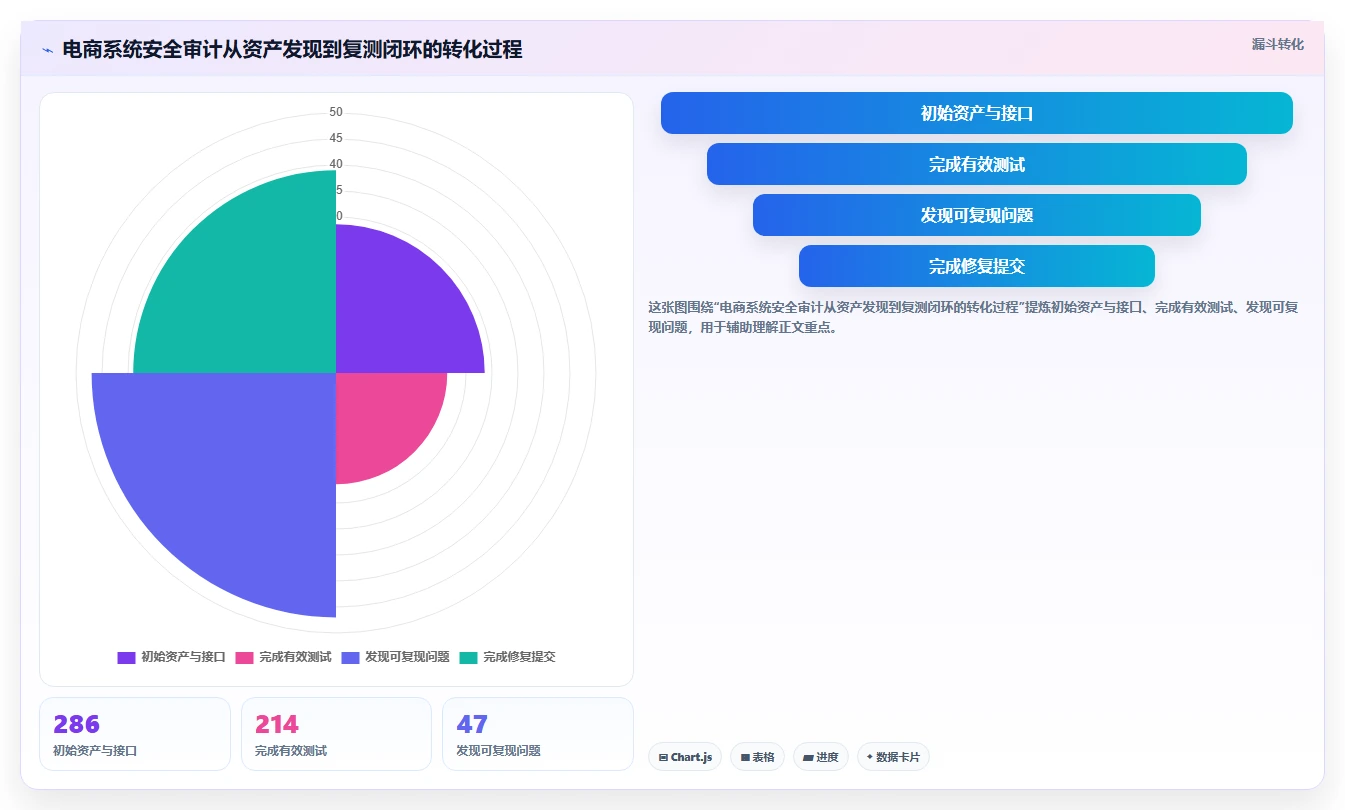Toggle the indigo 发现可复现问题 legend swatch
This screenshot has height=810, width=1345.
pos(350,657)
